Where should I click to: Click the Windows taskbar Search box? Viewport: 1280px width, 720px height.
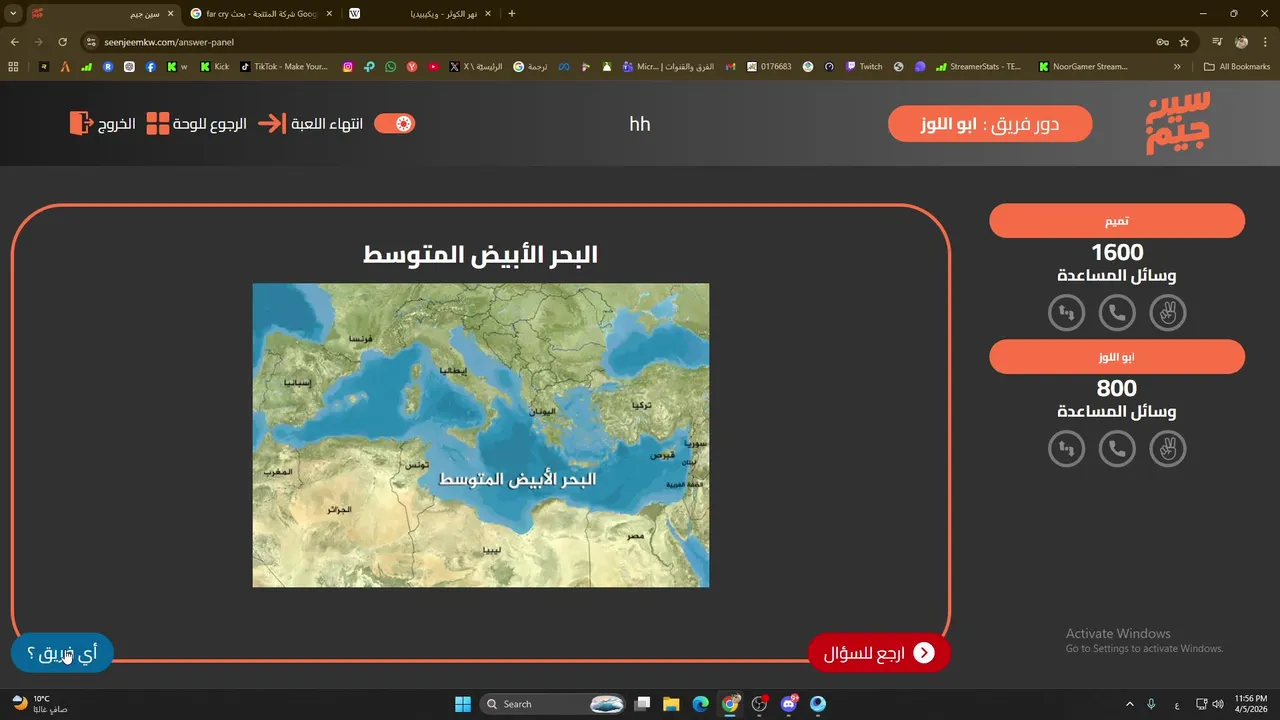(x=552, y=704)
